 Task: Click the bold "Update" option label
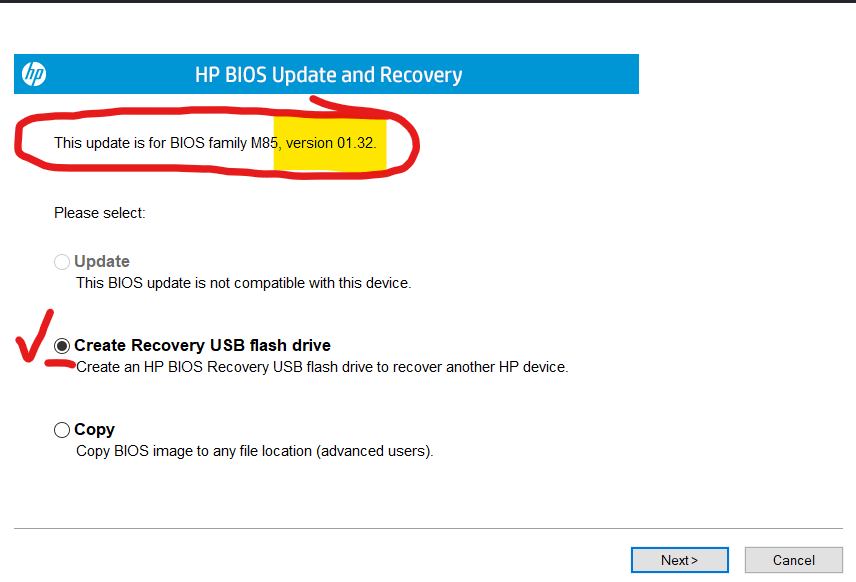pos(102,262)
